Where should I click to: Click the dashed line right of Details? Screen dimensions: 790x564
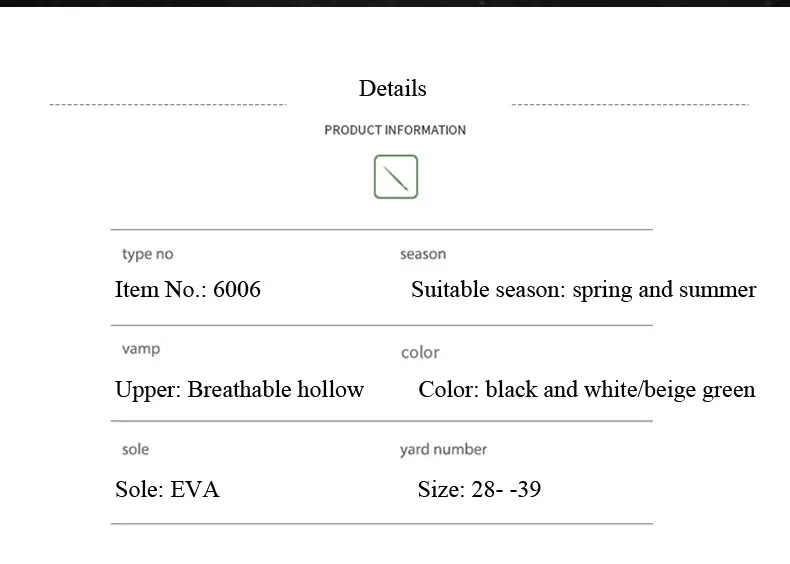click(630, 104)
